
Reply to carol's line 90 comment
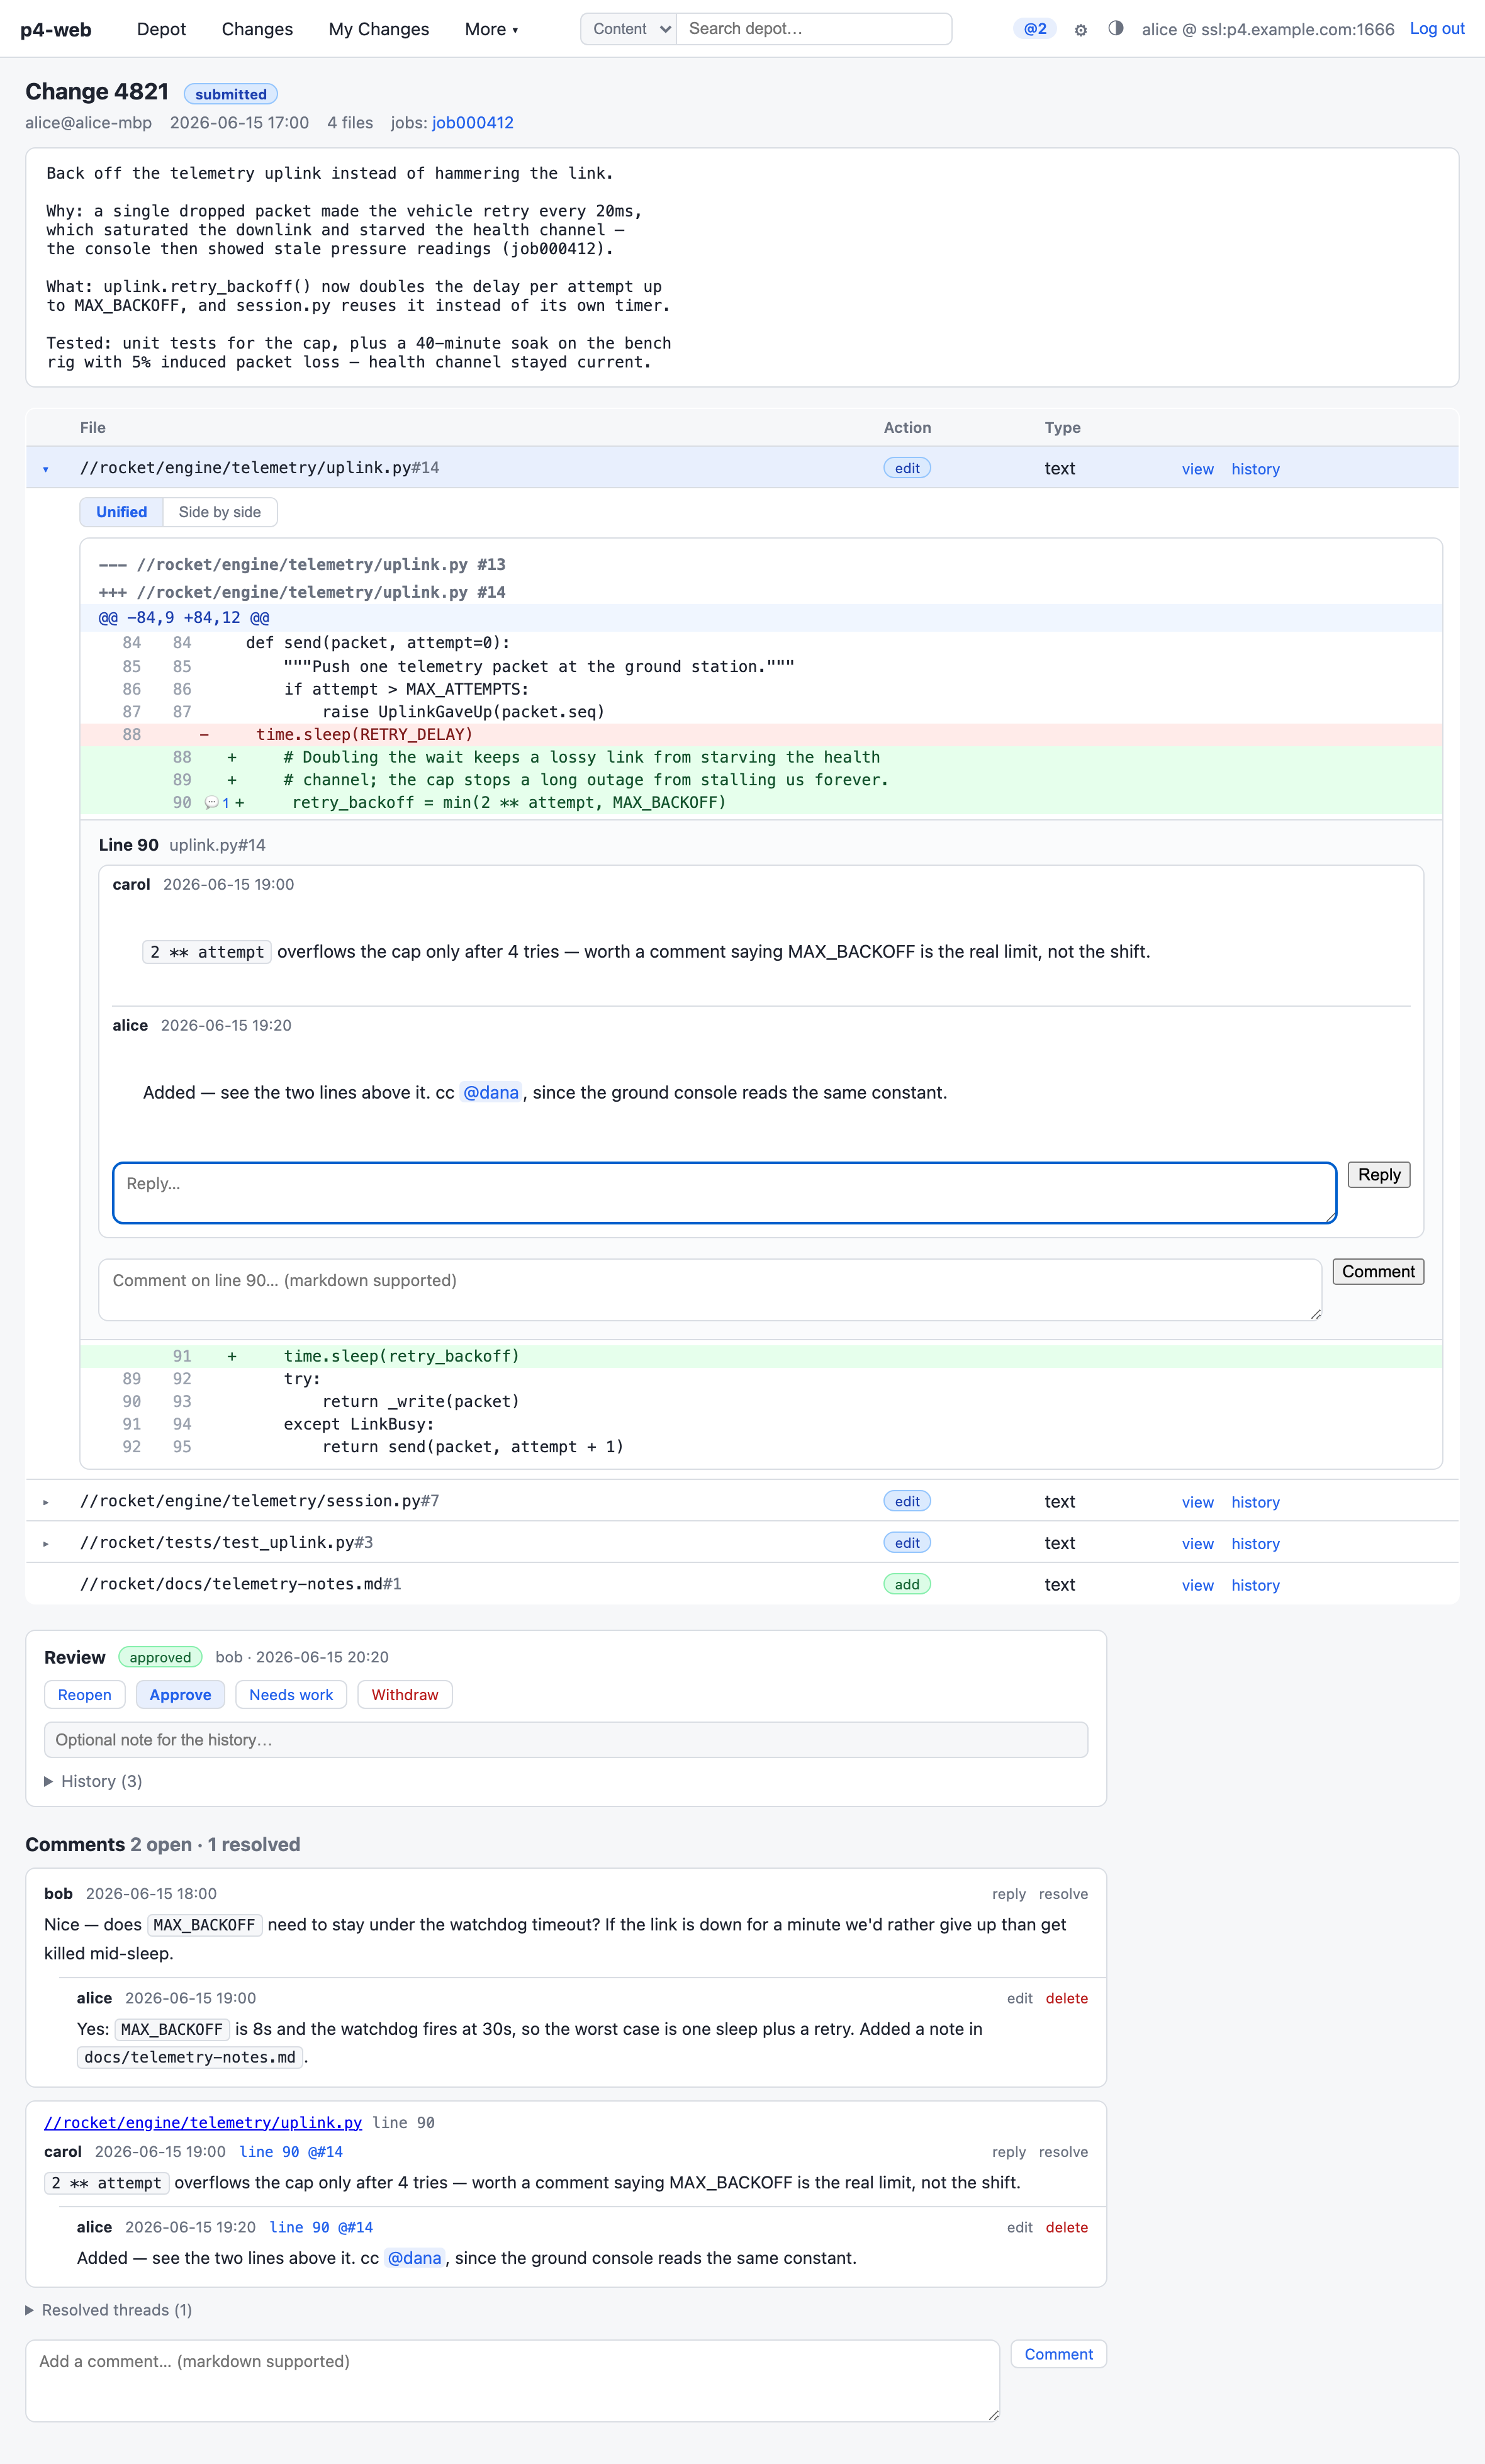(x=1009, y=2152)
